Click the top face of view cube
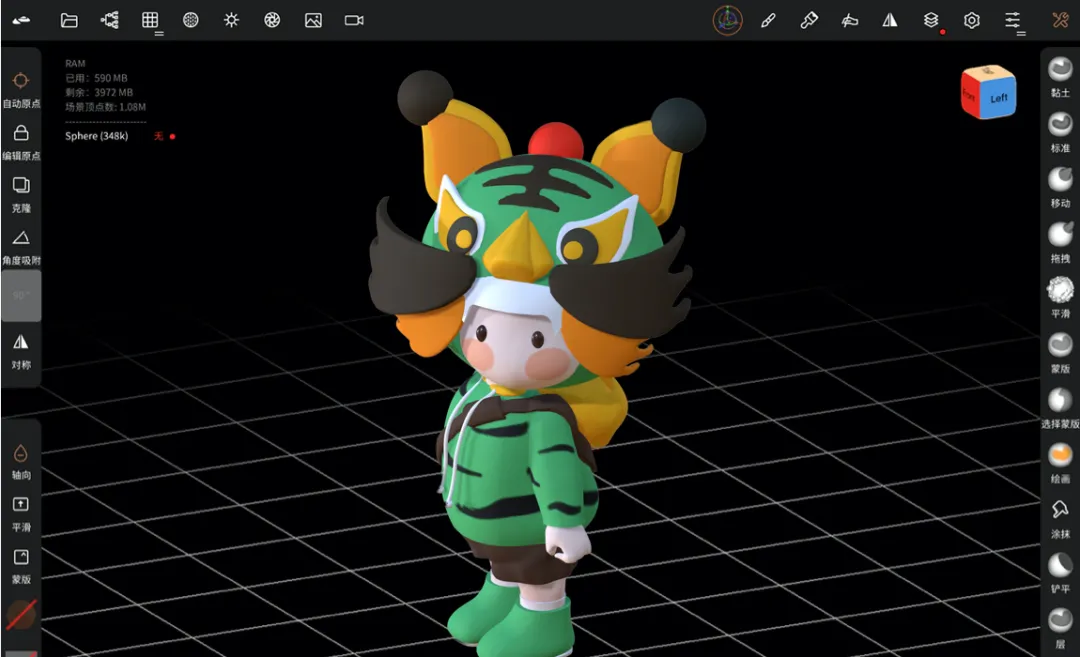 tap(988, 71)
